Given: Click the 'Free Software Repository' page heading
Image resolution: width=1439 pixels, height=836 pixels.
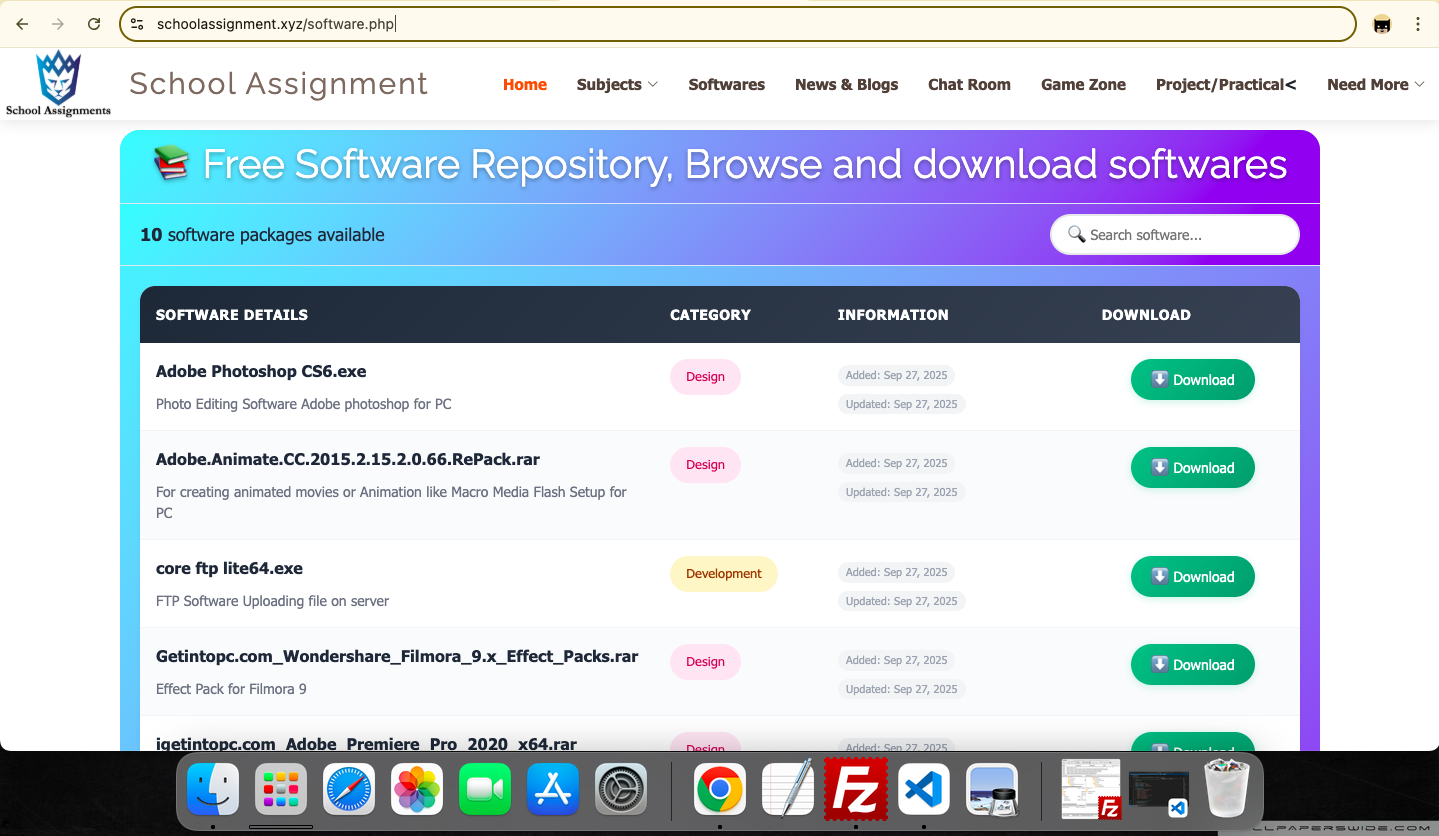Looking at the screenshot, I should pos(719,165).
